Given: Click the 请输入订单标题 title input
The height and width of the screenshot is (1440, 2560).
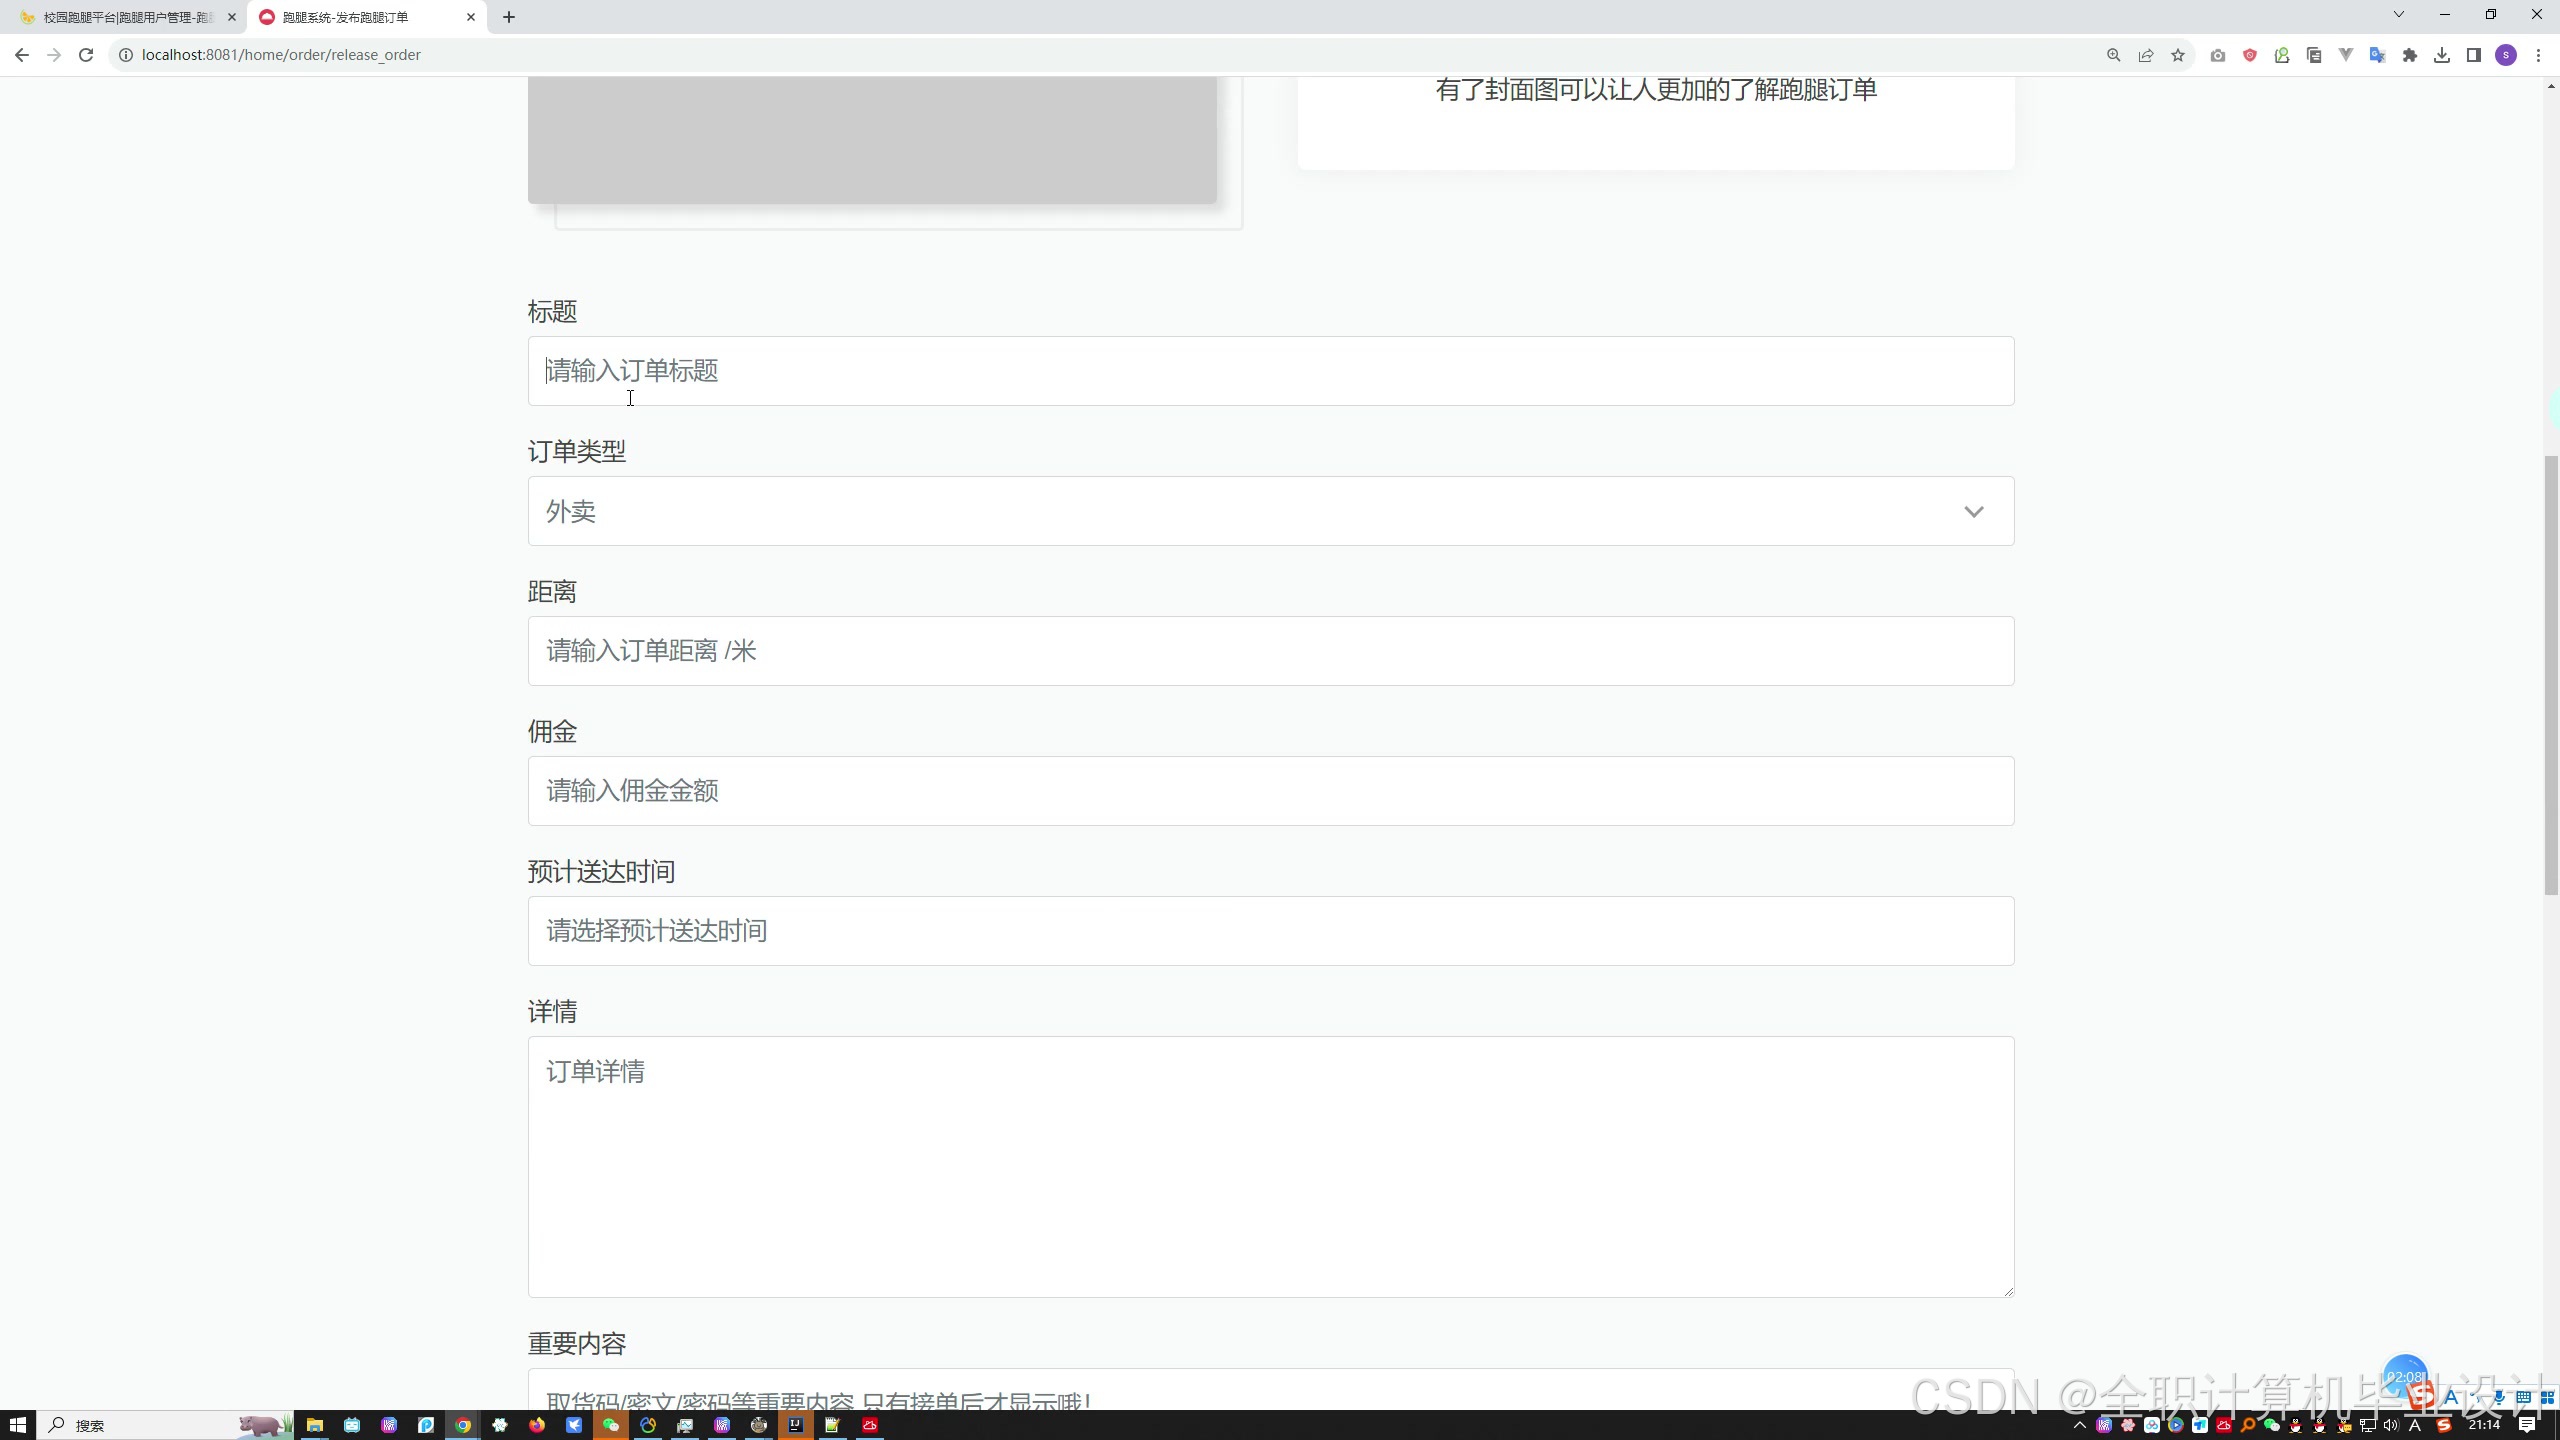Looking at the screenshot, I should click(1270, 371).
